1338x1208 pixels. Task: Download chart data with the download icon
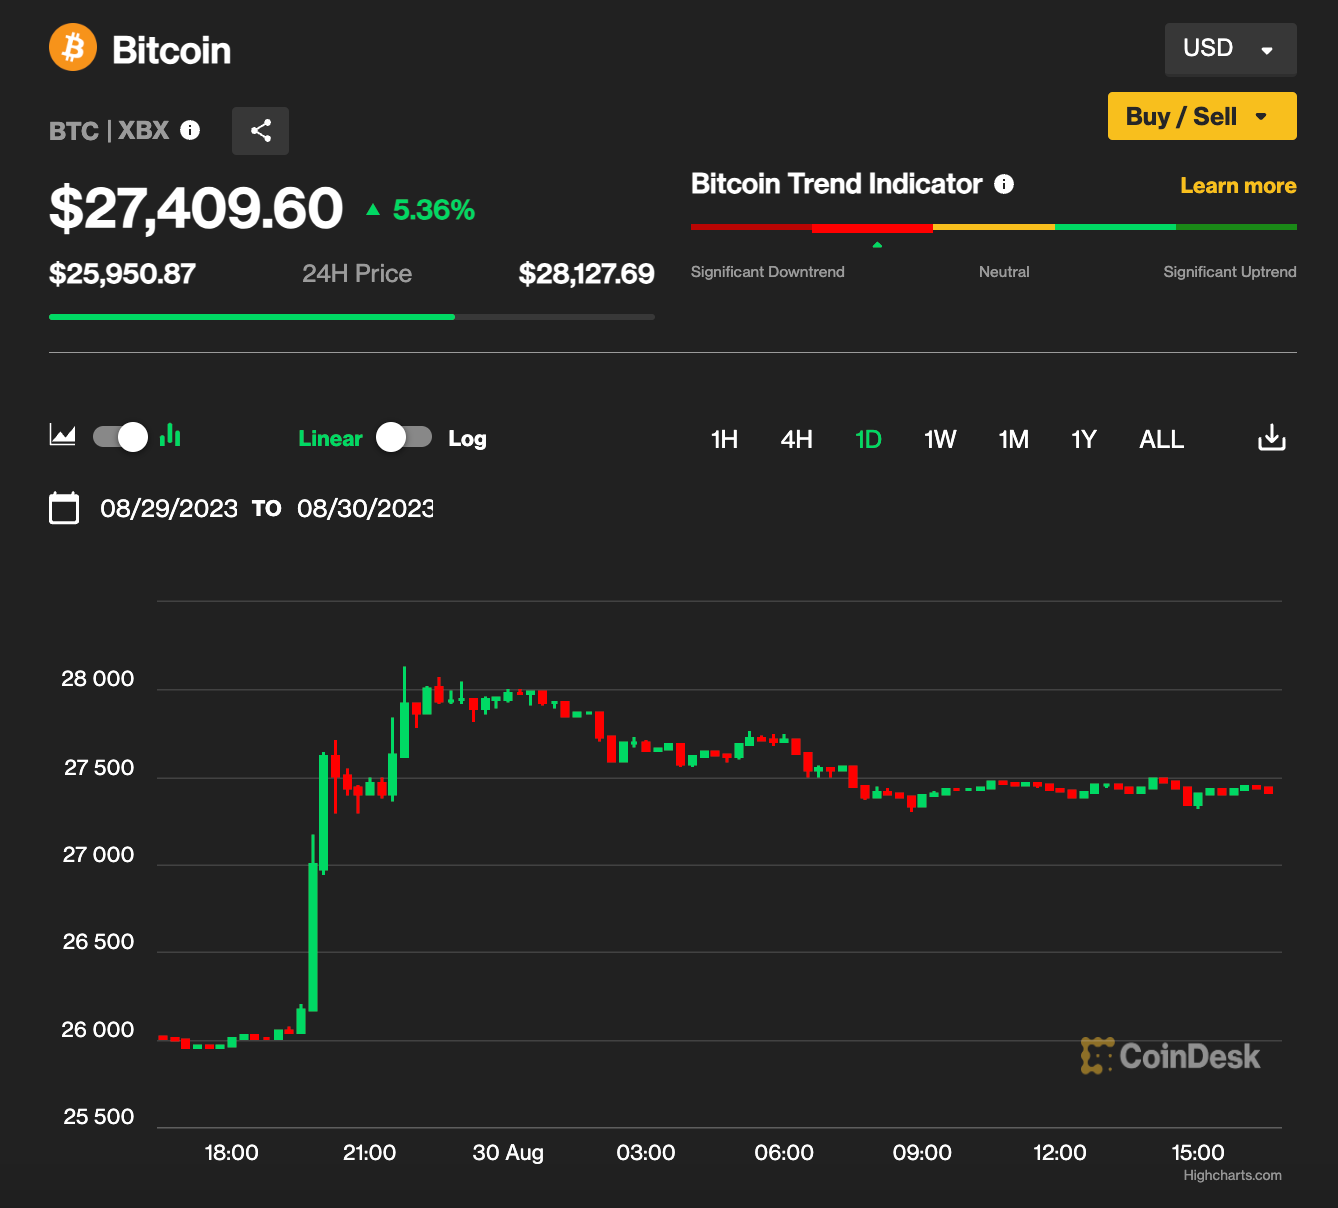(1271, 437)
